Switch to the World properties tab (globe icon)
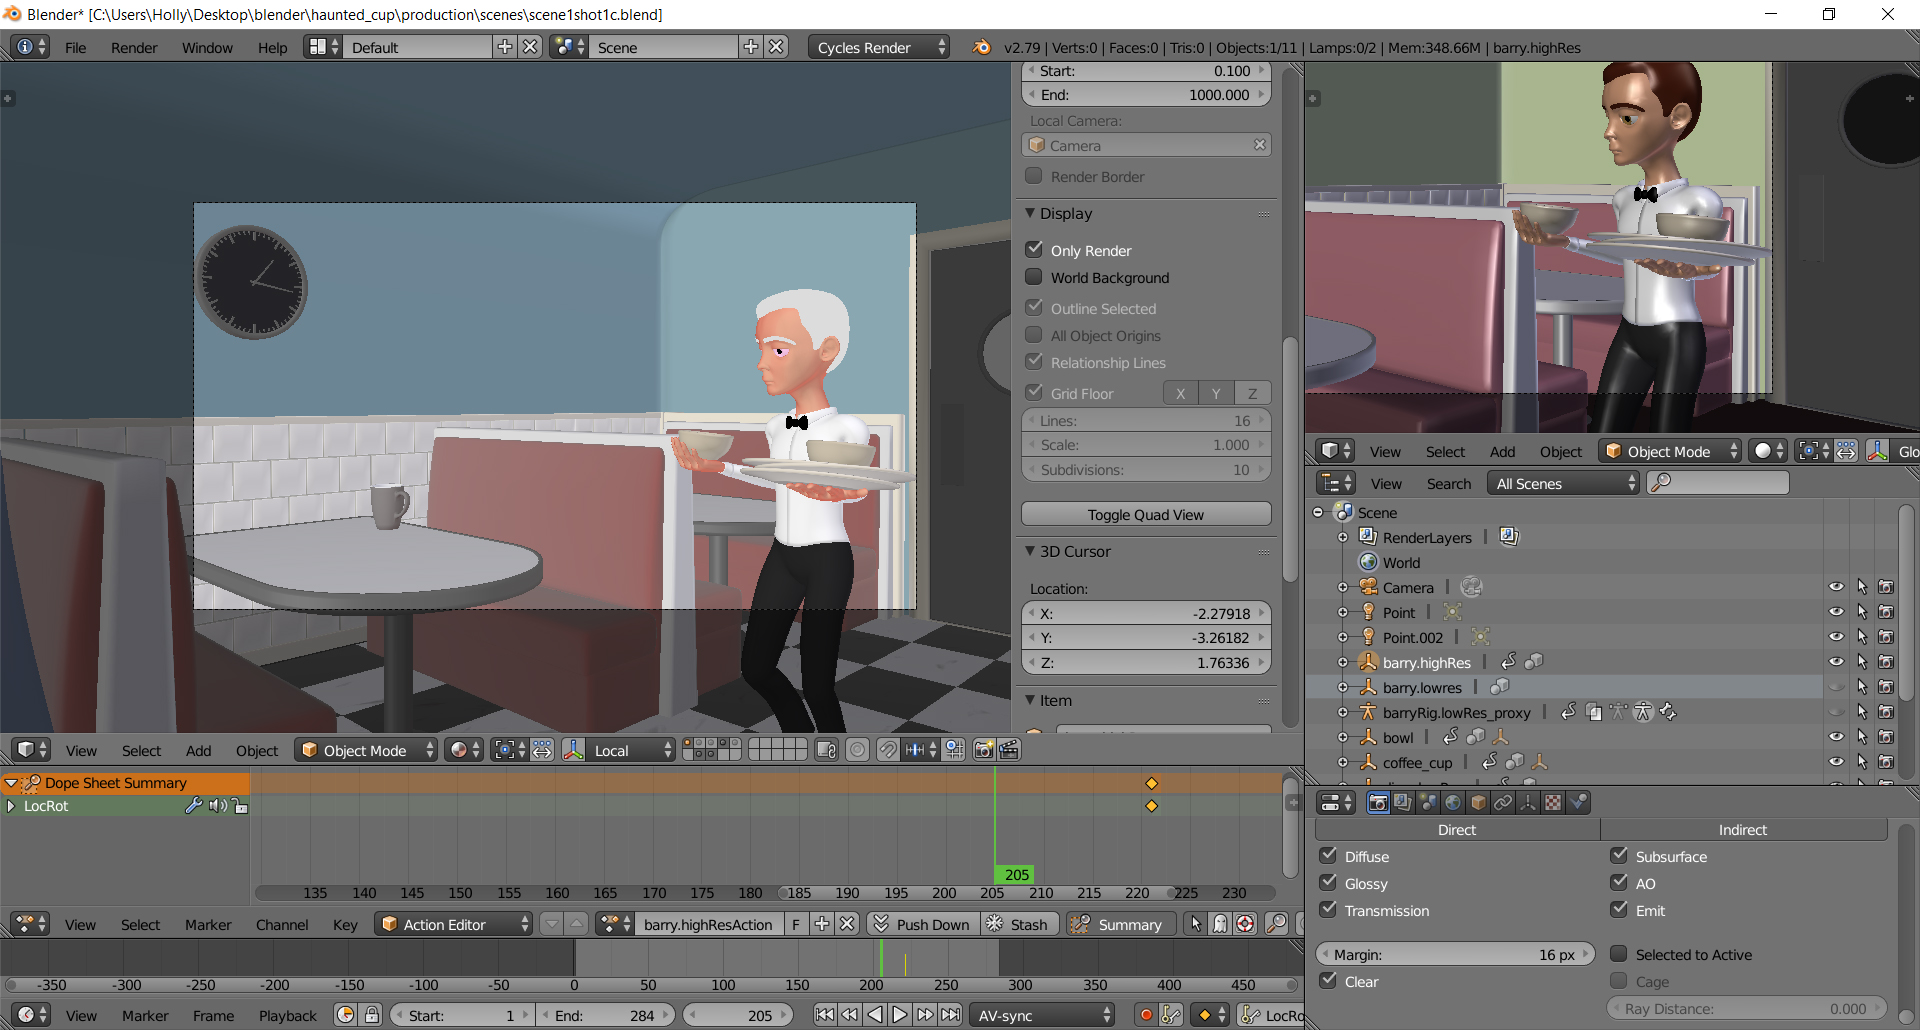 1453,801
